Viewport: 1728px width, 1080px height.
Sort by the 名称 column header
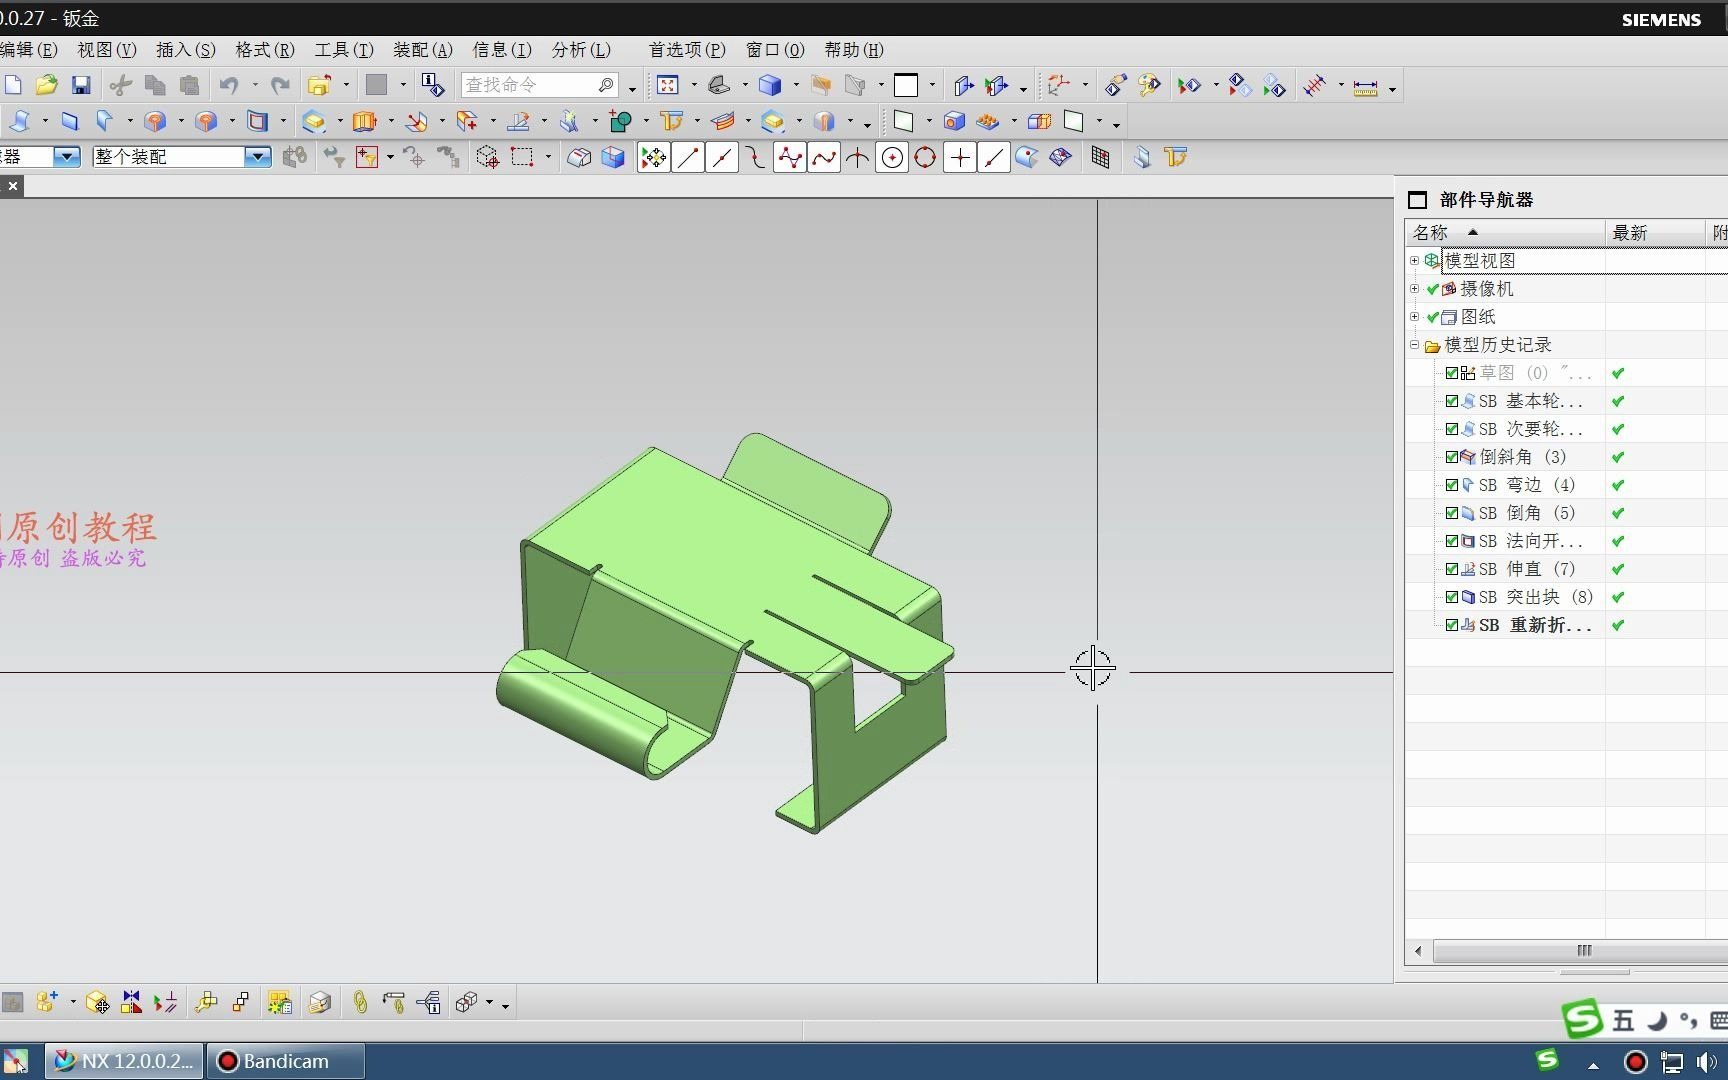tap(1505, 233)
